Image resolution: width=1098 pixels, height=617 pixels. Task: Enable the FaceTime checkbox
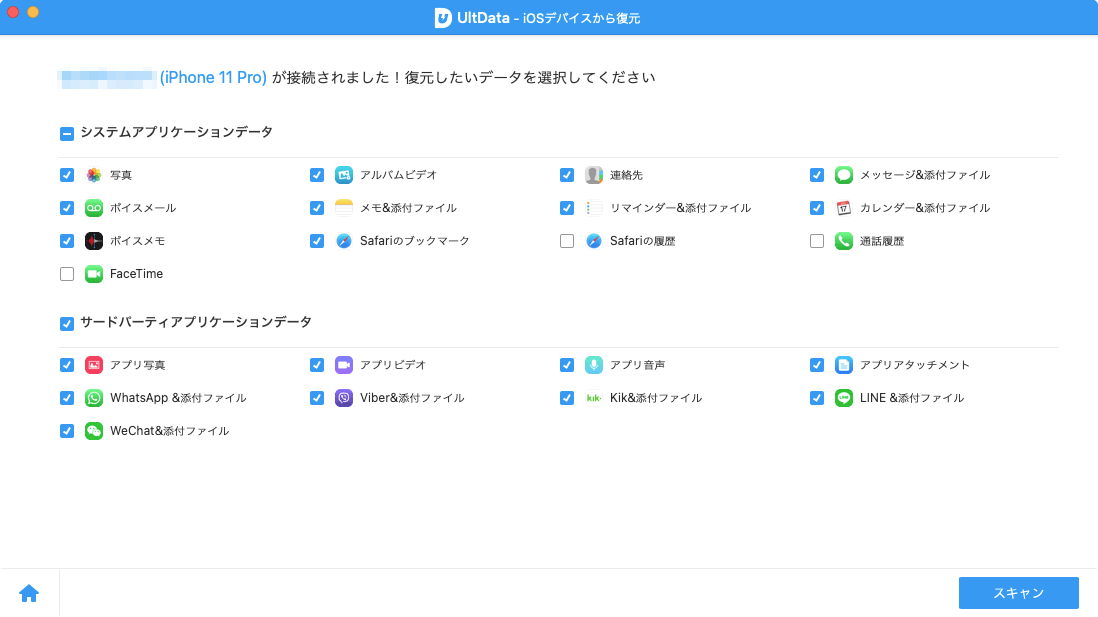click(67, 274)
